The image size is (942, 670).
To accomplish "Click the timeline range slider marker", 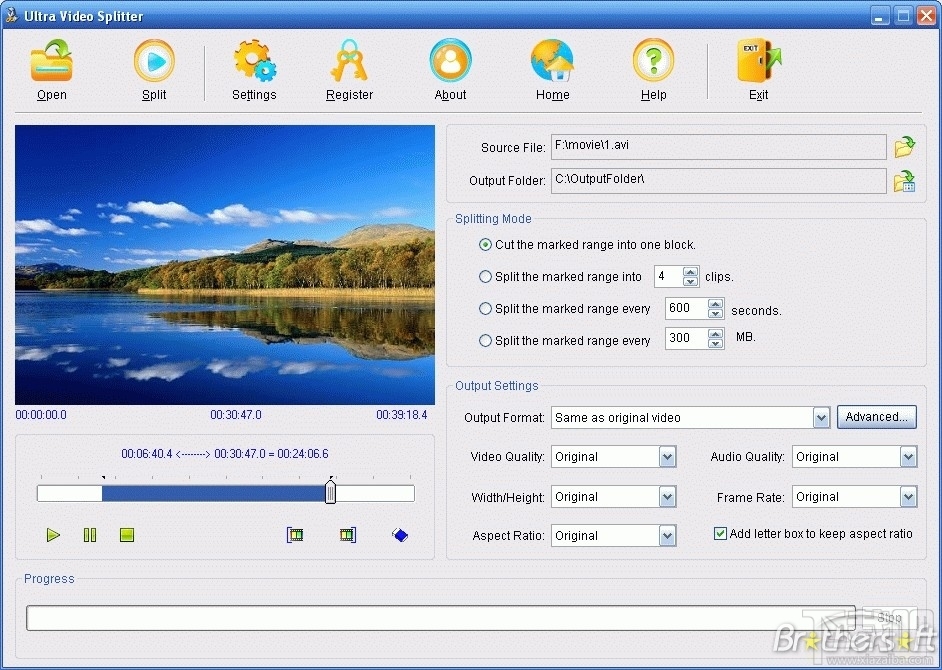I will (330, 492).
